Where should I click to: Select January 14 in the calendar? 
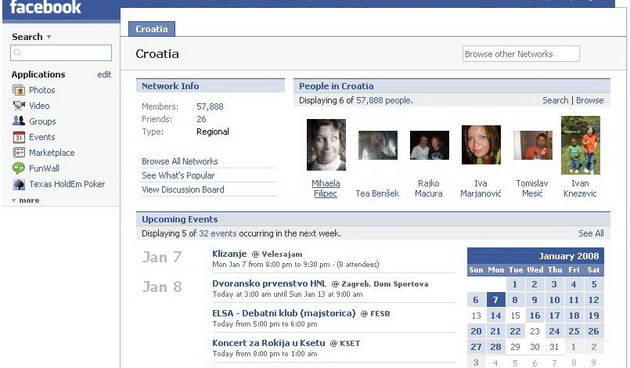click(x=495, y=315)
